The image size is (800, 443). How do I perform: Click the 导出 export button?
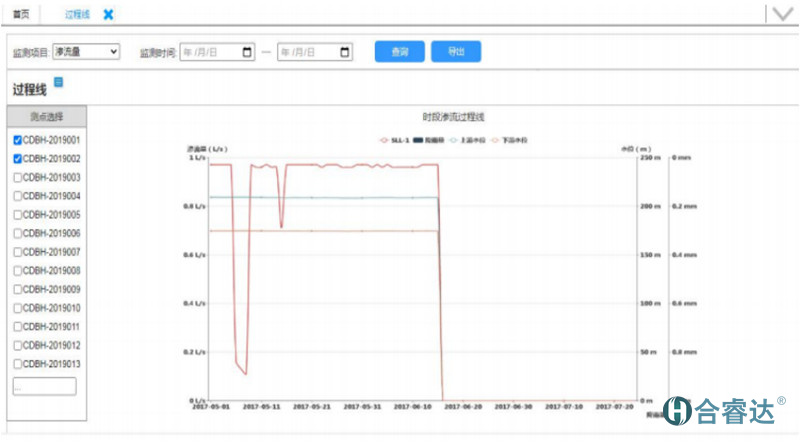pos(456,52)
